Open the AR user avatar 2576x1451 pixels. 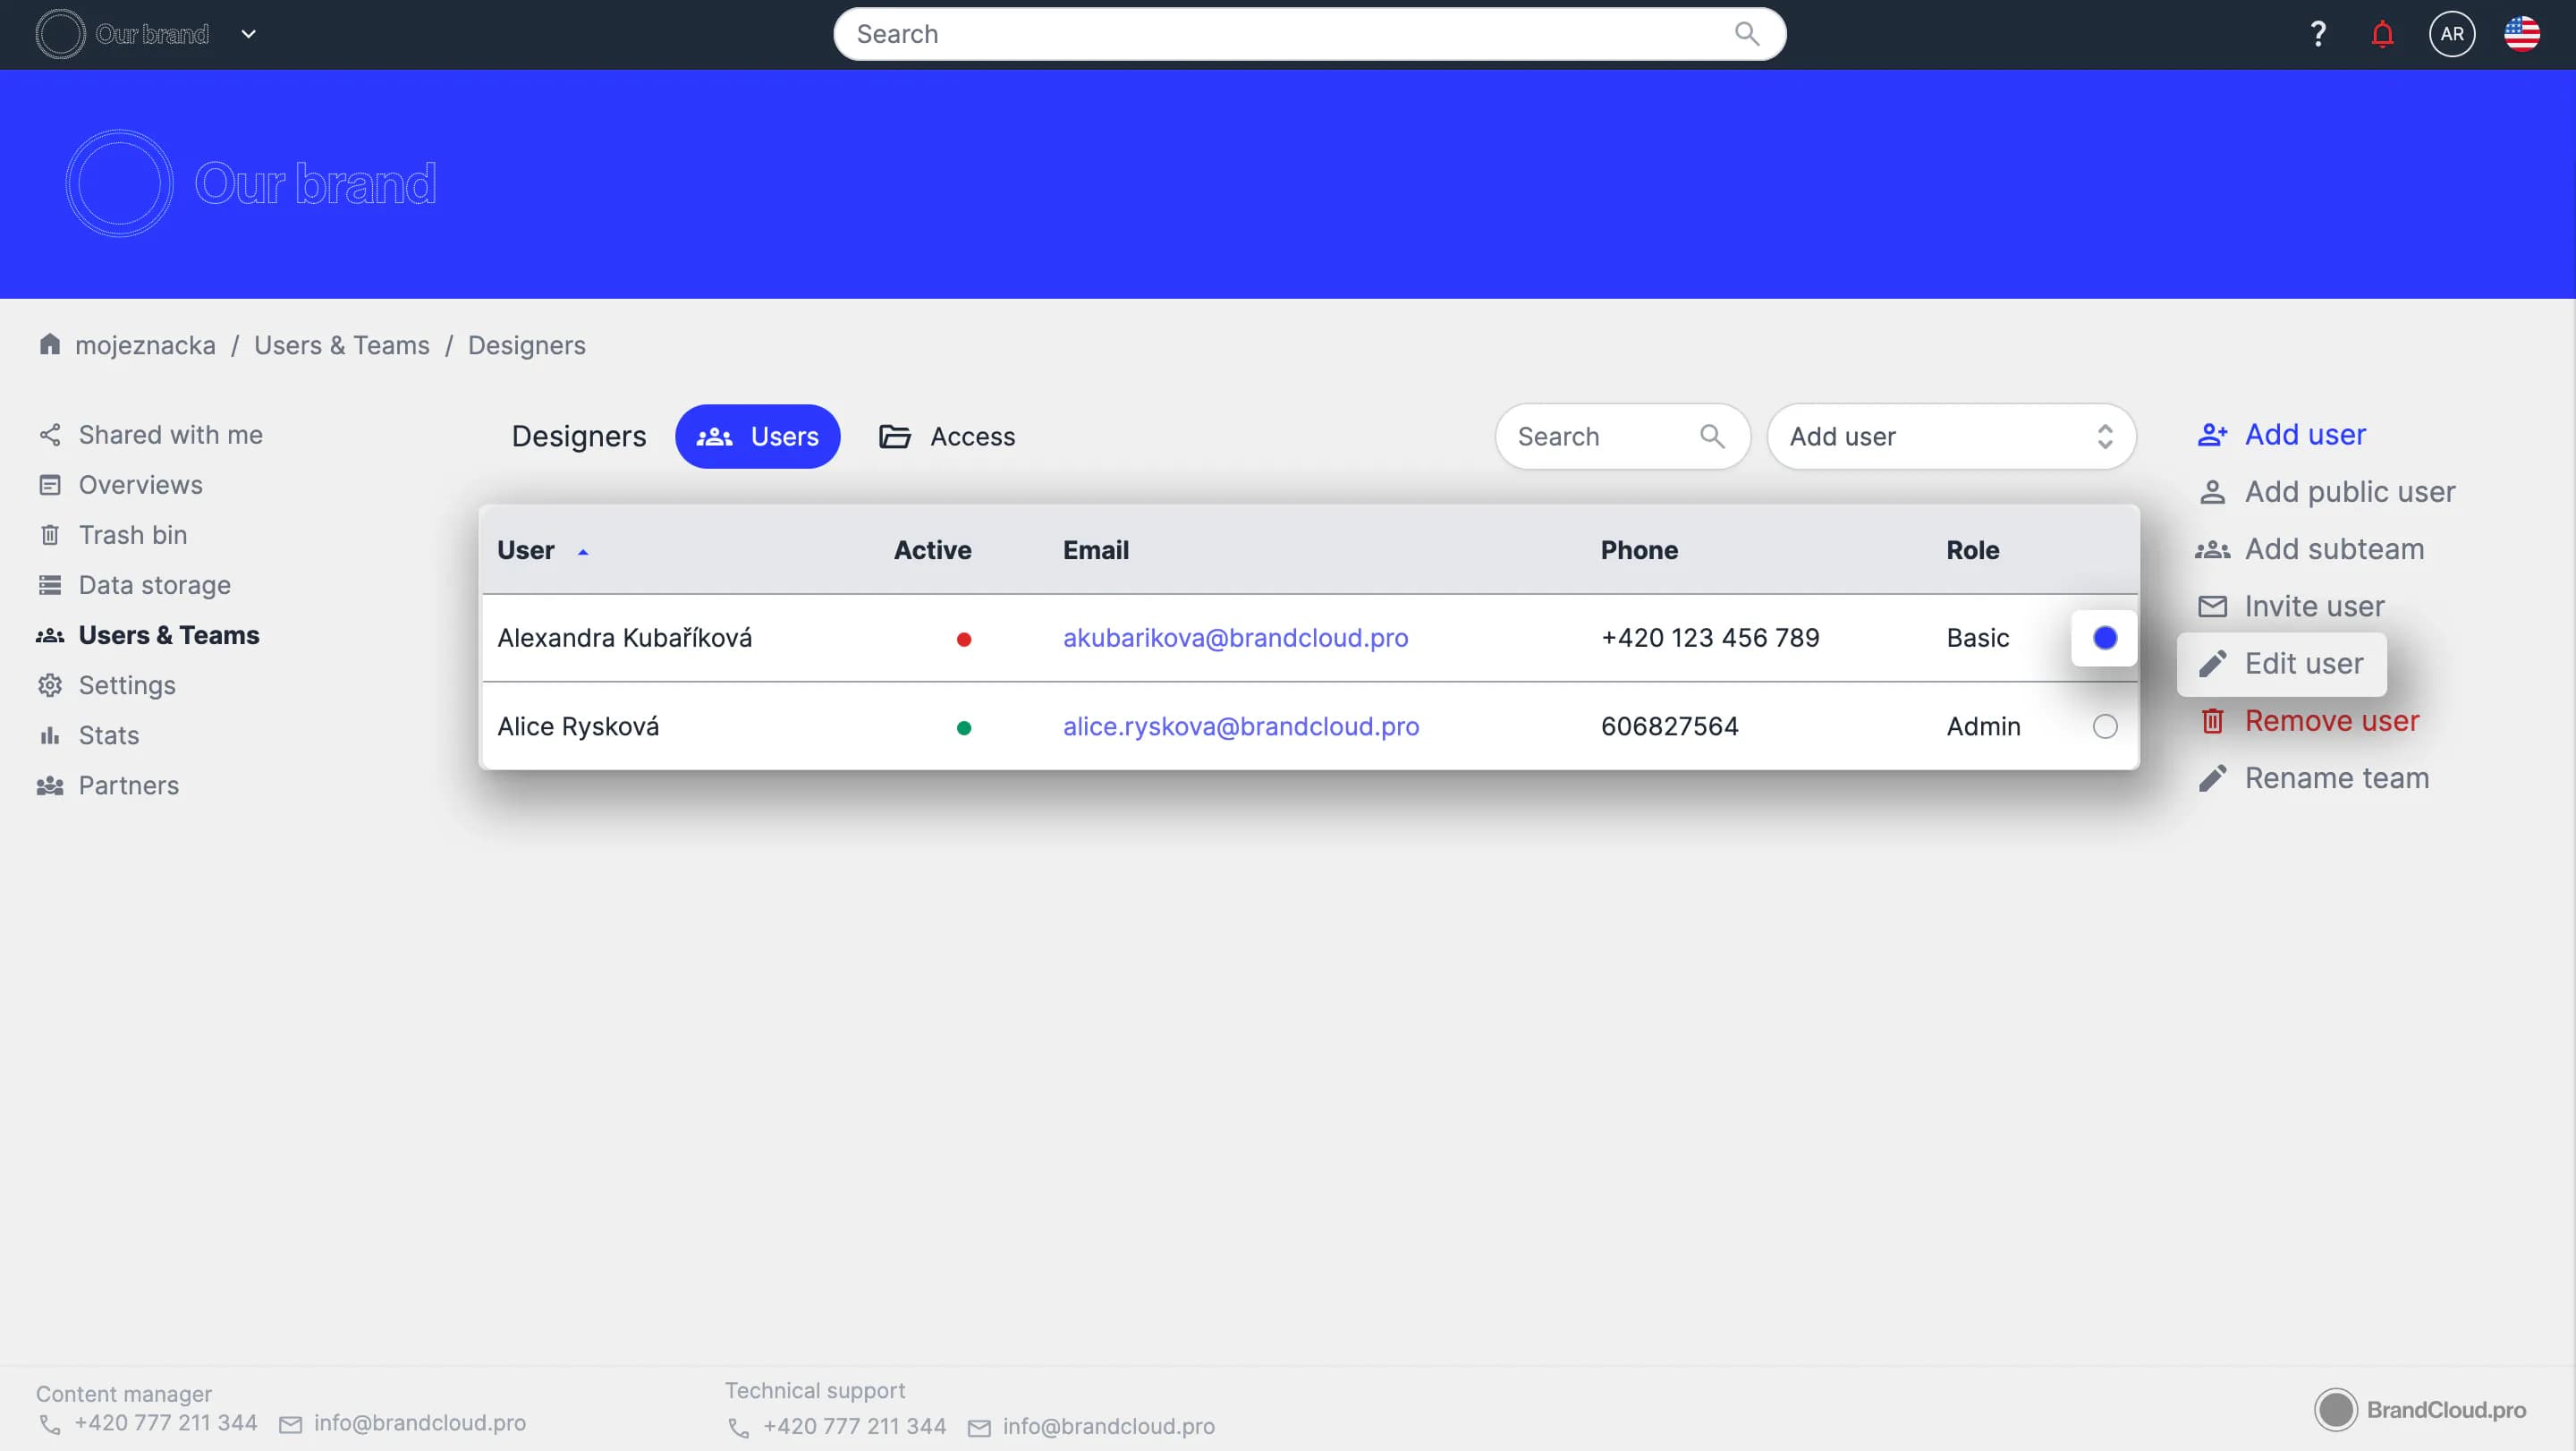pyautogui.click(x=2451, y=34)
